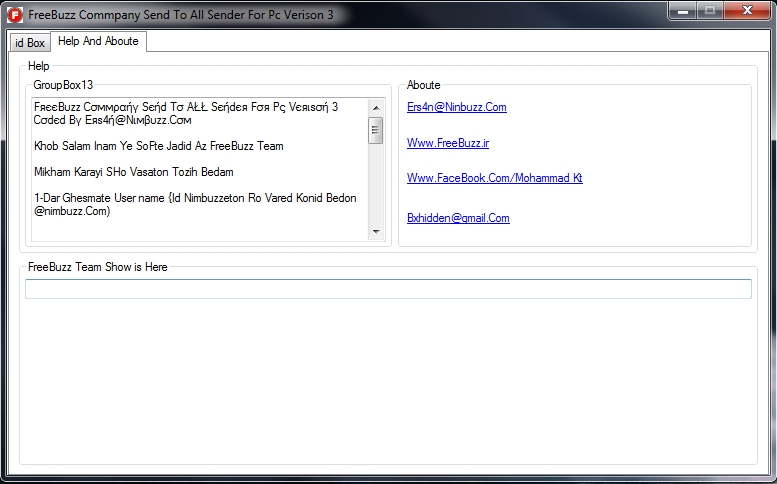
Task: Open the Ers4n@Ninbuzz.Com link
Action: 456,107
